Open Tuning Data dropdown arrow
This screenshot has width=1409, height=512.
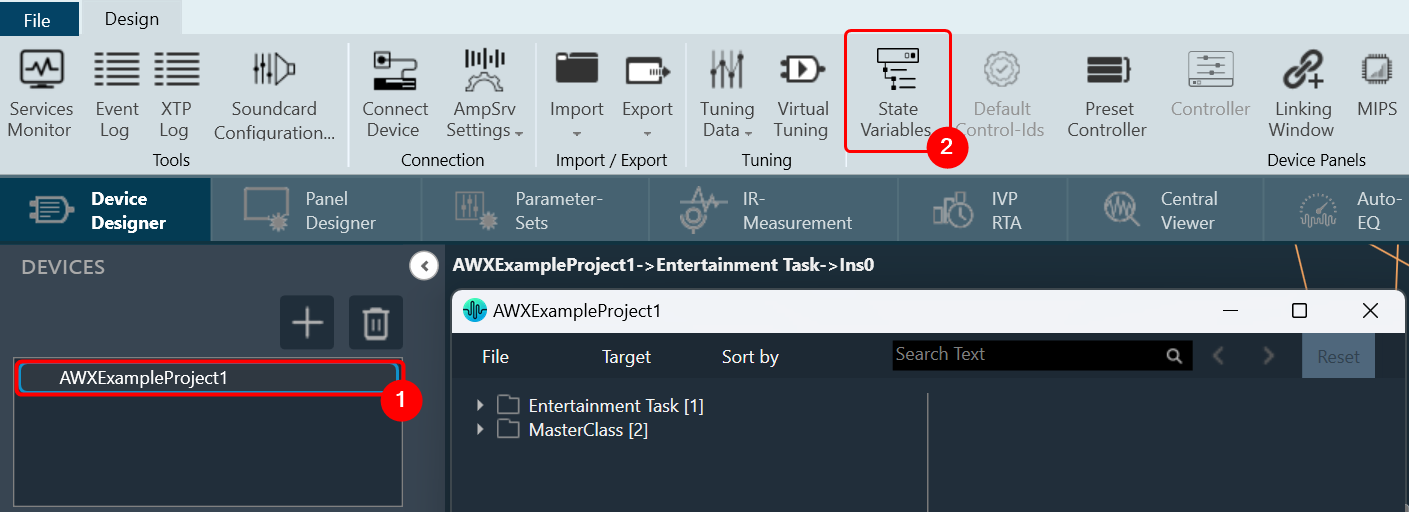click(x=749, y=133)
